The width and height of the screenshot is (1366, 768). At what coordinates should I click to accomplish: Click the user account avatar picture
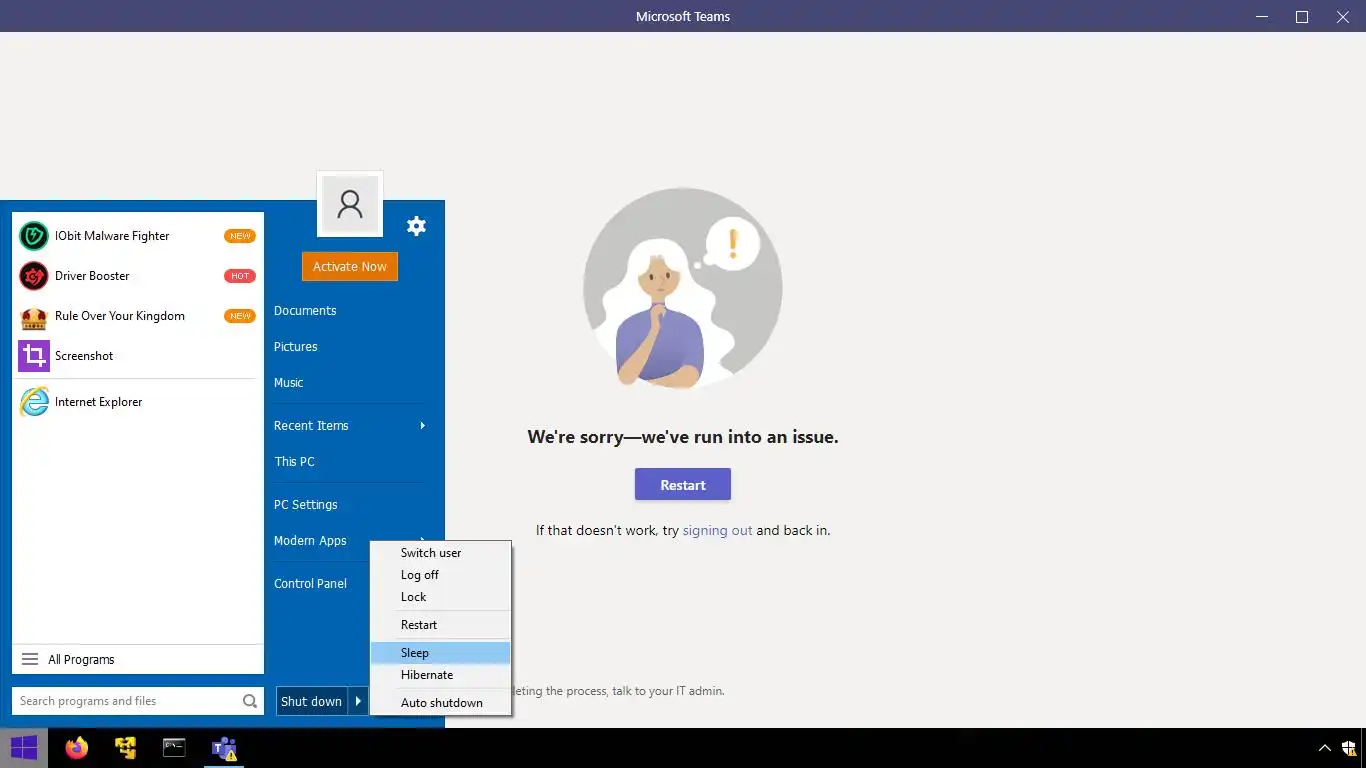tap(350, 204)
